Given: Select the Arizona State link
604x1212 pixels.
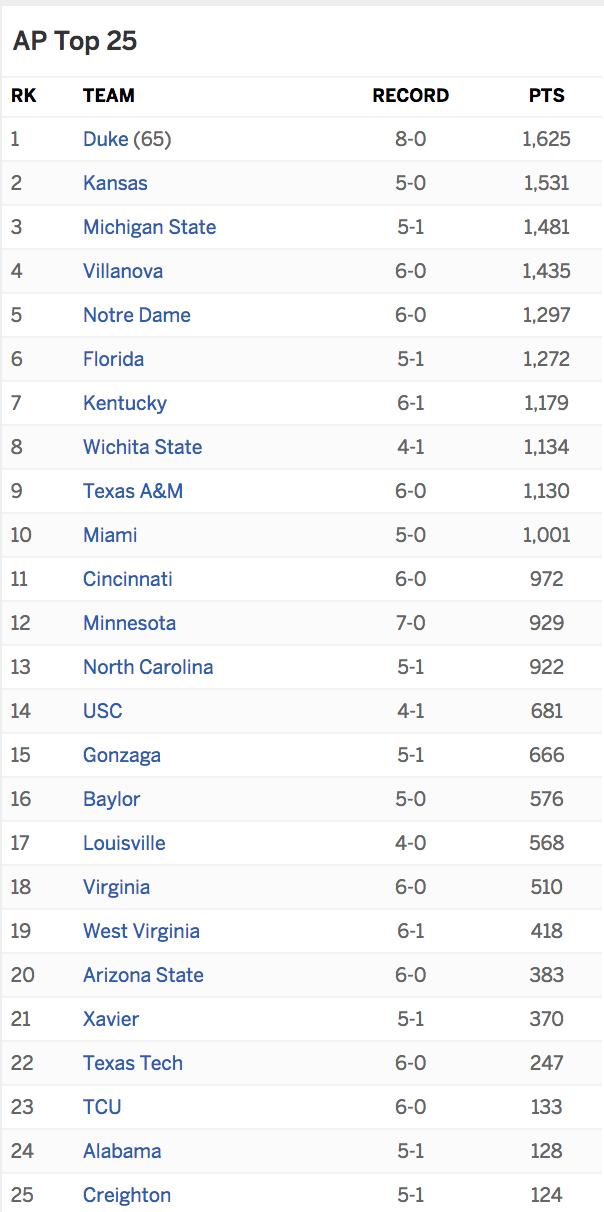Looking at the screenshot, I should point(143,975).
